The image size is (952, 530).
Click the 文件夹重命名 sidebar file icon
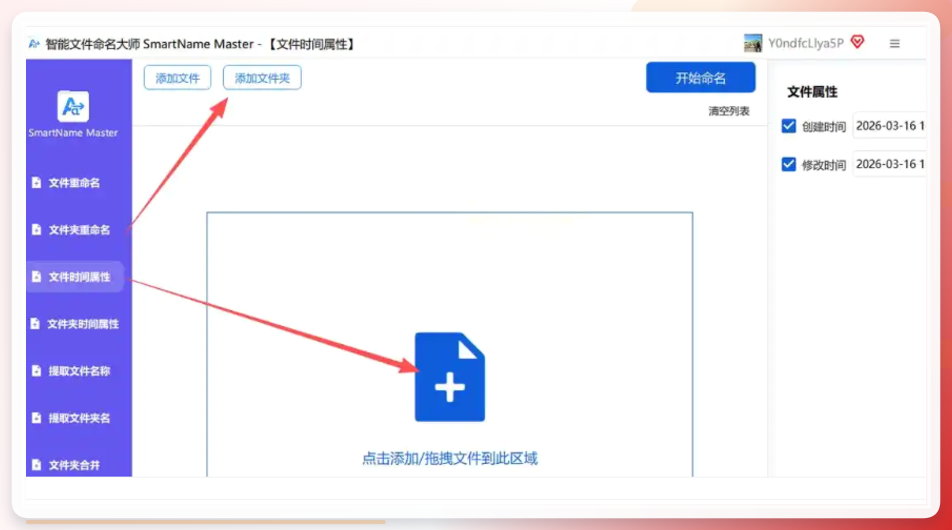[36, 229]
